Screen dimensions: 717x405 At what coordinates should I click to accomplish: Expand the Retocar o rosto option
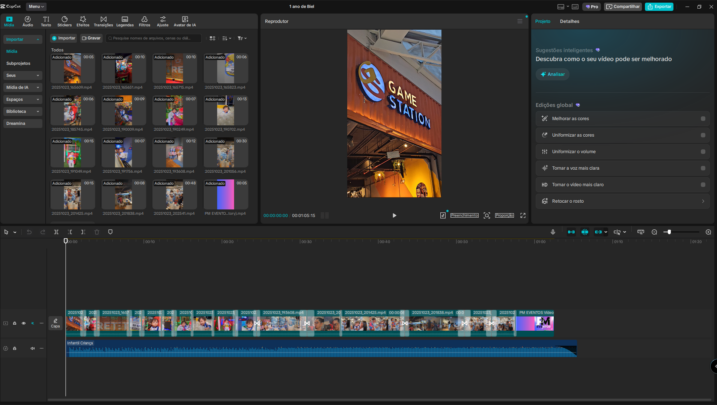click(x=702, y=201)
